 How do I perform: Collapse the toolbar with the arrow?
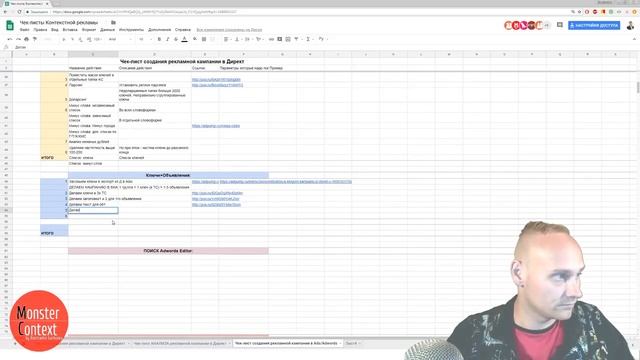tap(634, 39)
